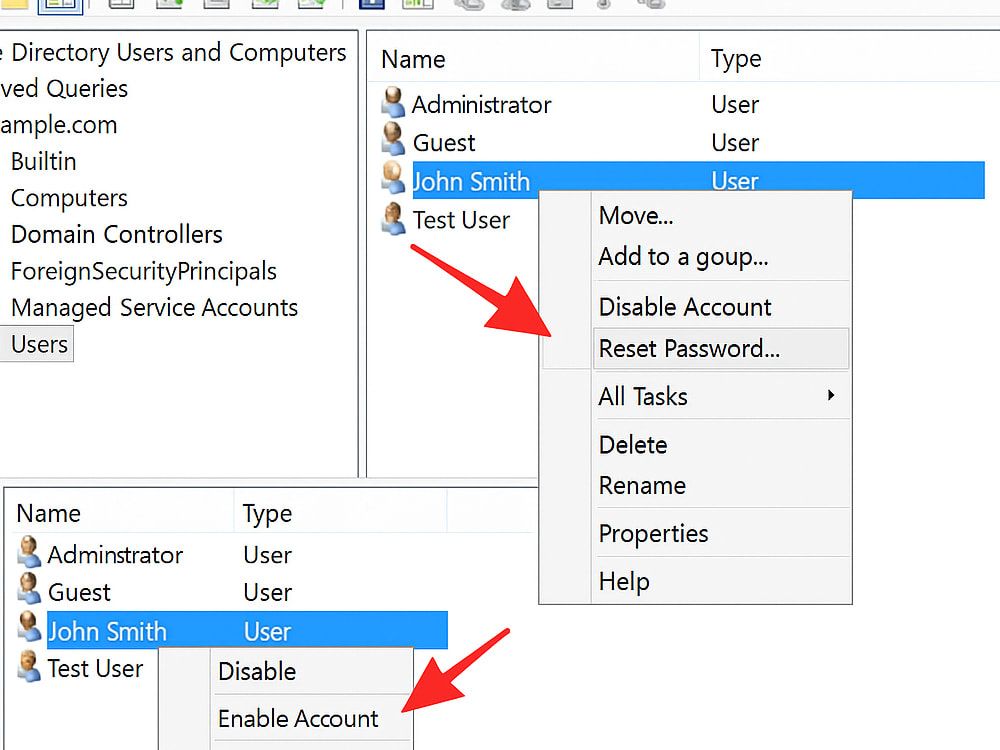Click User type cell for Guest, lower list
The height and width of the screenshot is (750, 1000).
(x=267, y=592)
